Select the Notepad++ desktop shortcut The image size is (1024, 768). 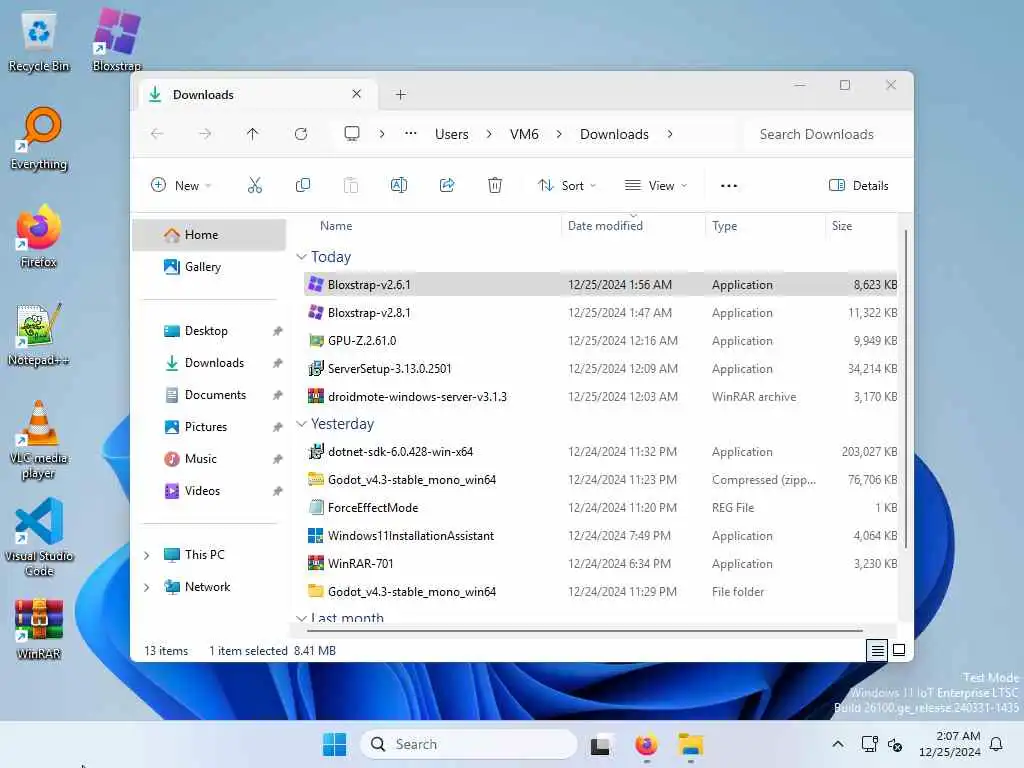tap(39, 334)
